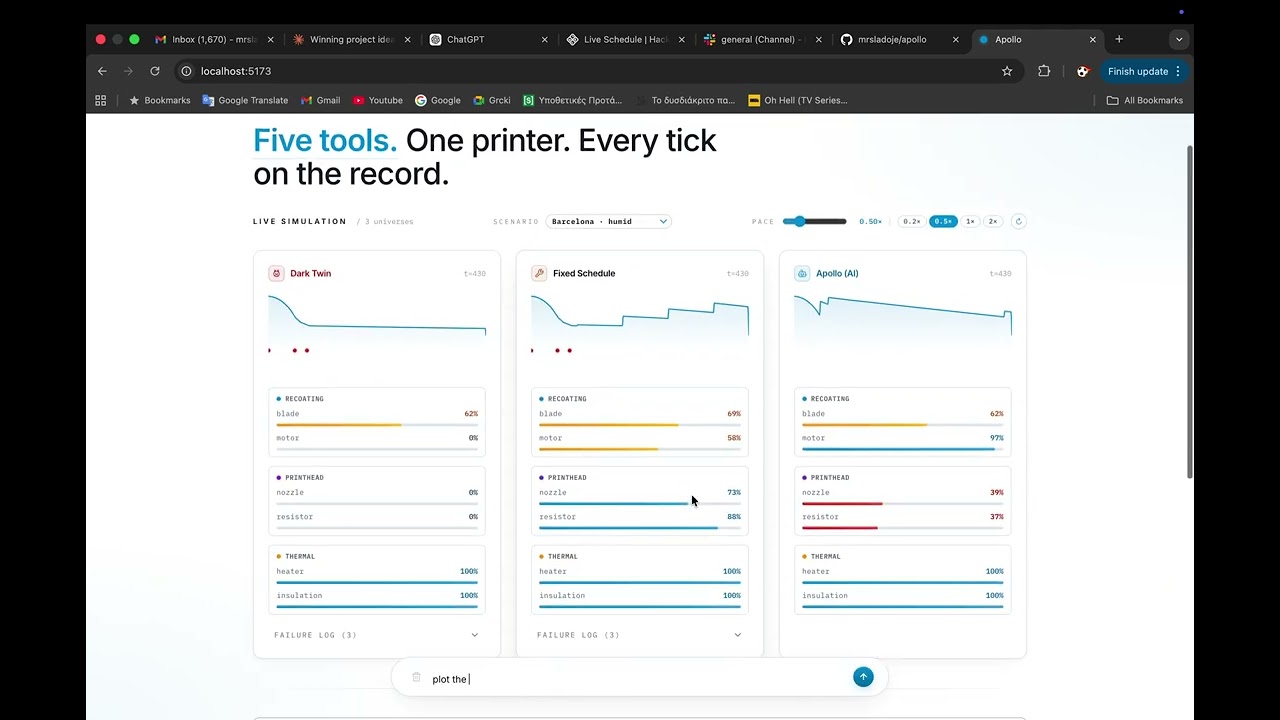Click the Apollo (AI) robot icon

tap(802, 273)
